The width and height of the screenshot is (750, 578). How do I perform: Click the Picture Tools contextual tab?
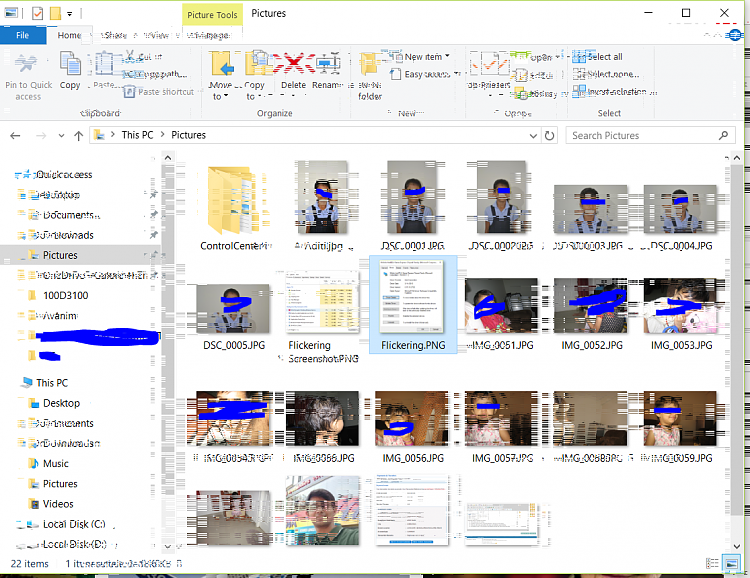tap(212, 15)
